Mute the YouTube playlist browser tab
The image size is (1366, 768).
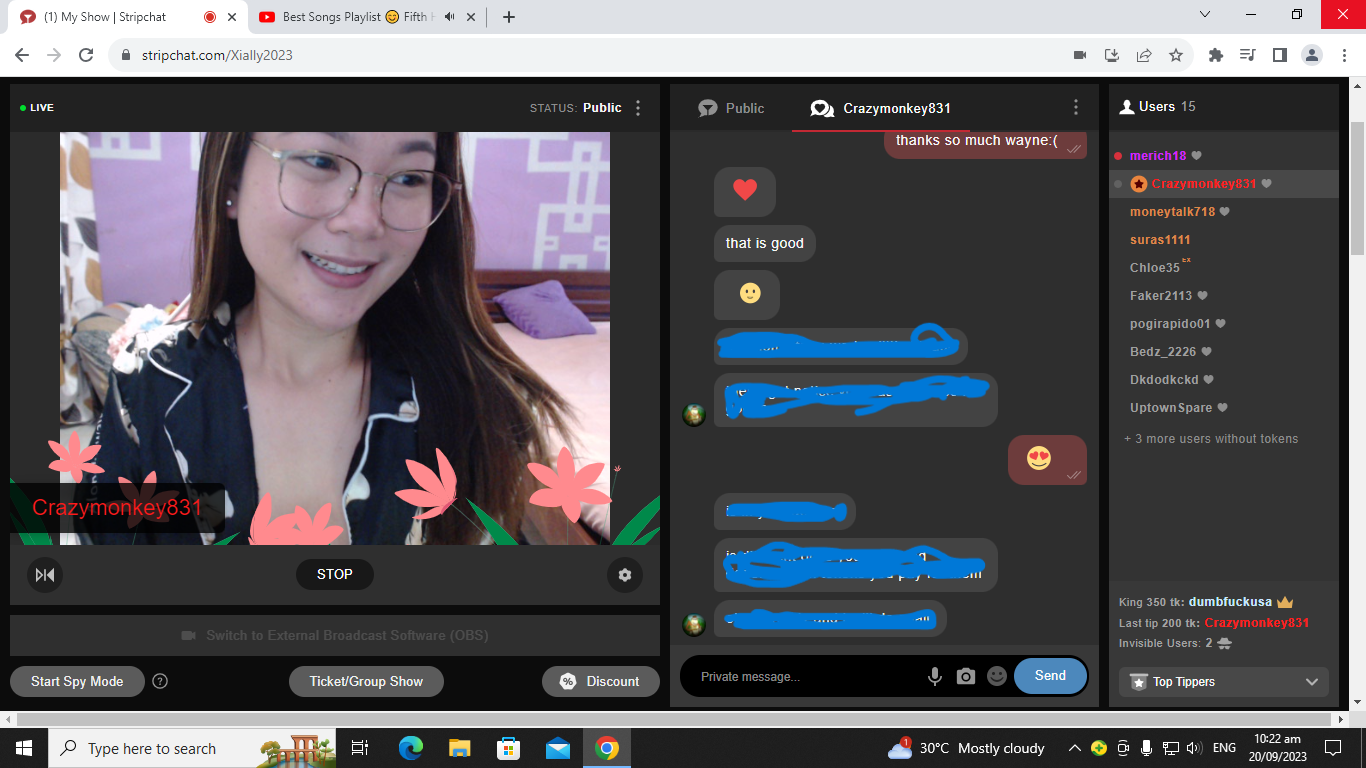(x=449, y=17)
